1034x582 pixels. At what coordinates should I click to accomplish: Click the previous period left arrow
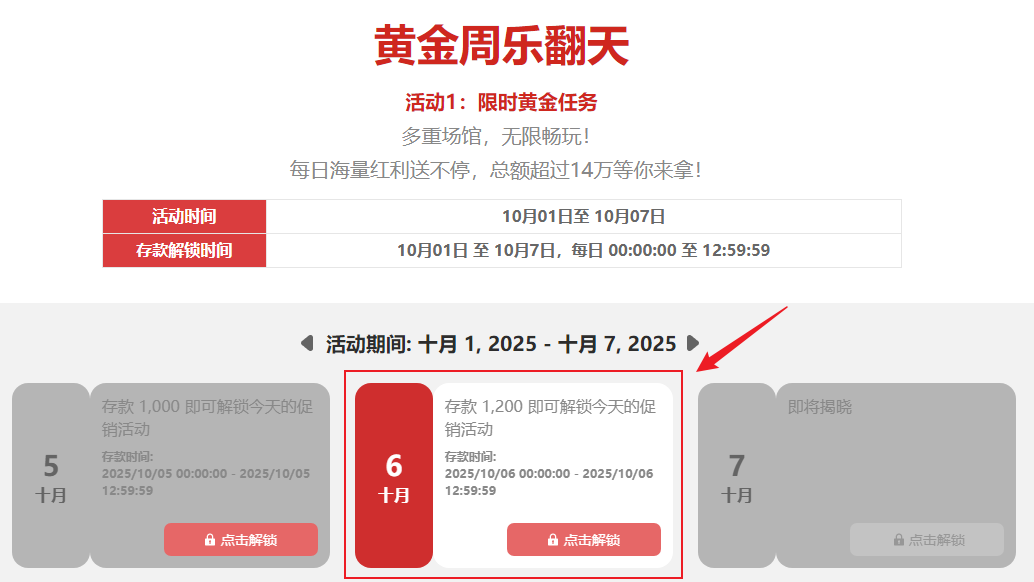click(307, 343)
